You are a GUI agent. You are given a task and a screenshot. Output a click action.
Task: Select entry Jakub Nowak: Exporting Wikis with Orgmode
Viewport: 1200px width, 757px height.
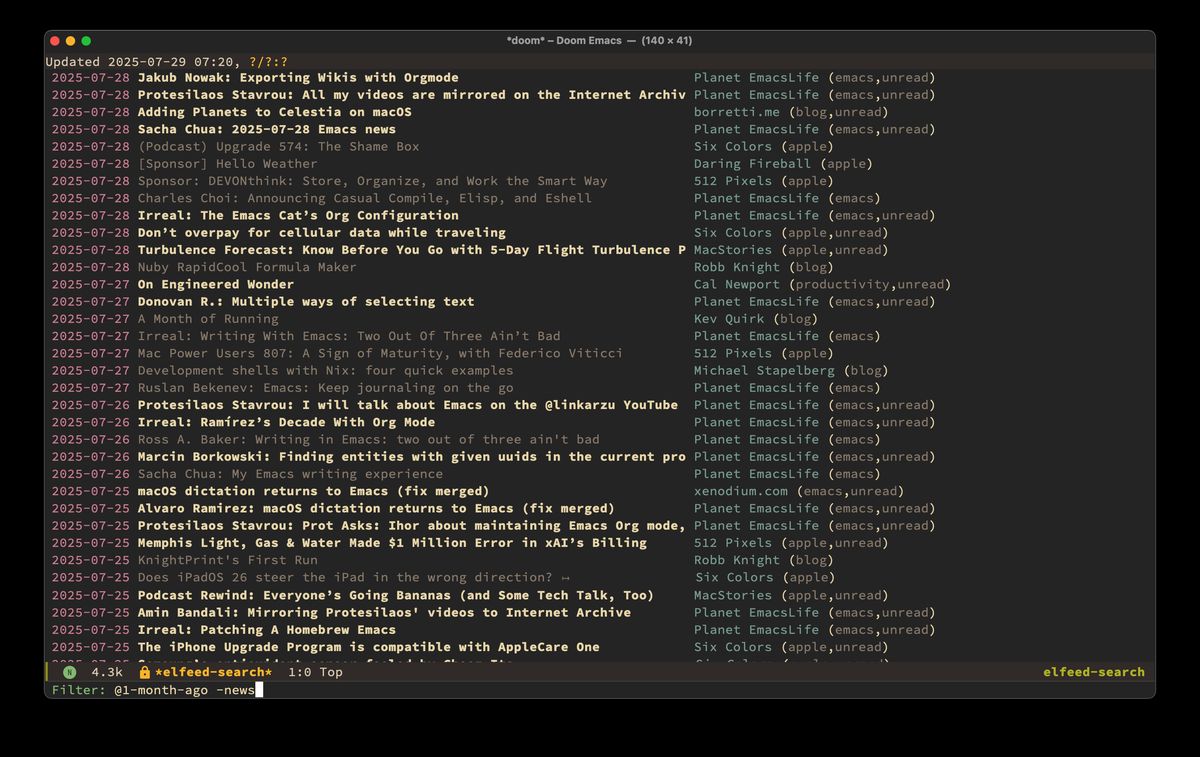click(x=298, y=78)
